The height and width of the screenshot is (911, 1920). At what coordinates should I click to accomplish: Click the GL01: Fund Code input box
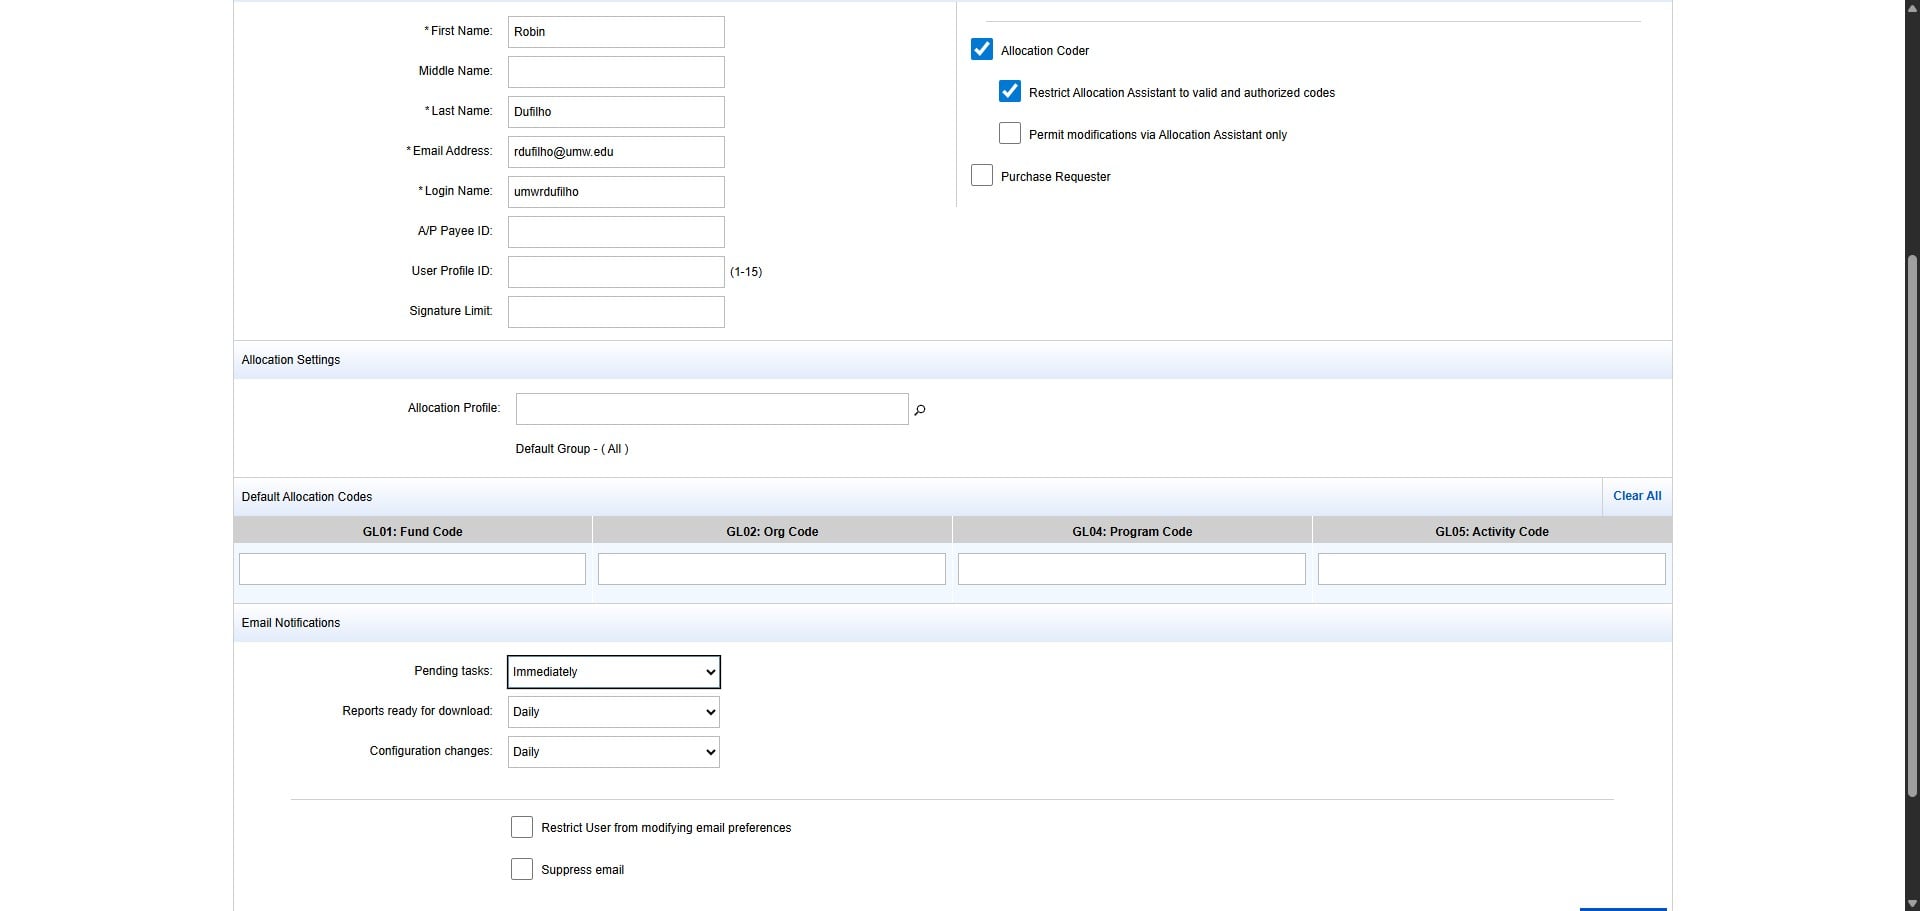[x=411, y=568]
